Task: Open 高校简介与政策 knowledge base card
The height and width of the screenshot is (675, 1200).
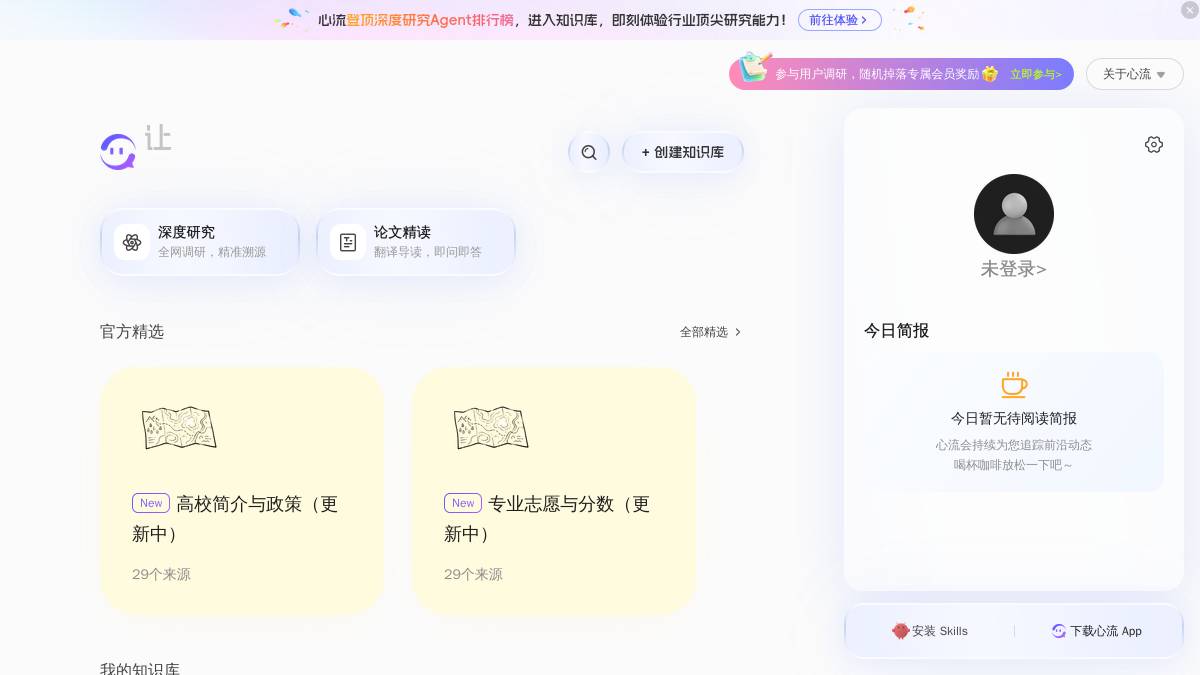Action: tap(242, 491)
